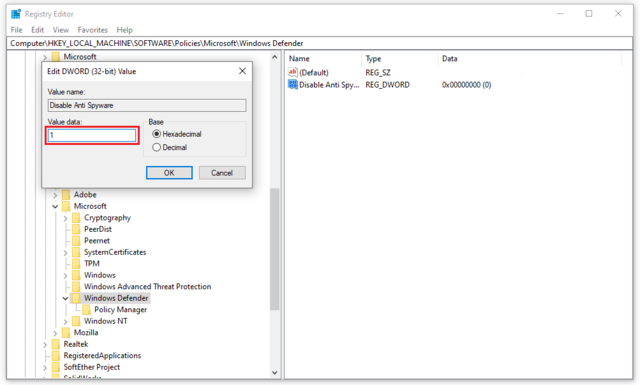Select the (Default) string value icon

coord(293,72)
